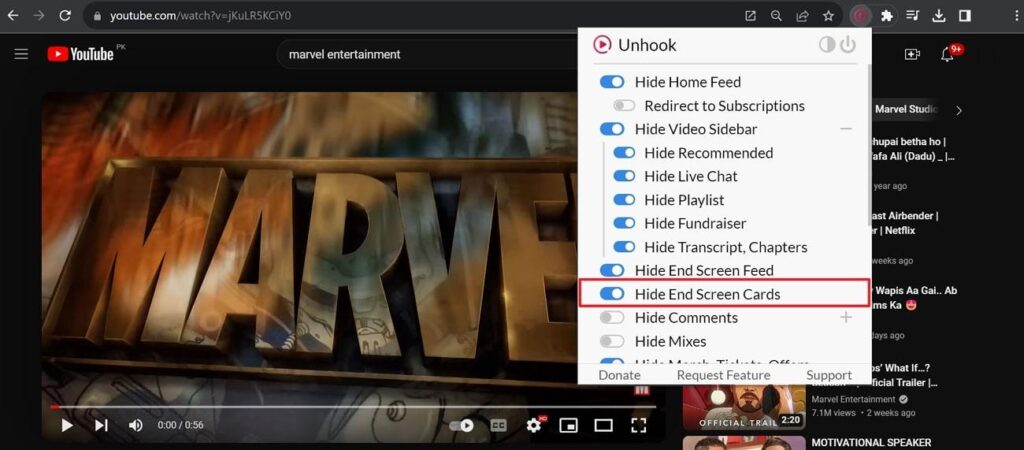Switch to theater mode
This screenshot has height=450, width=1024.
(603, 426)
